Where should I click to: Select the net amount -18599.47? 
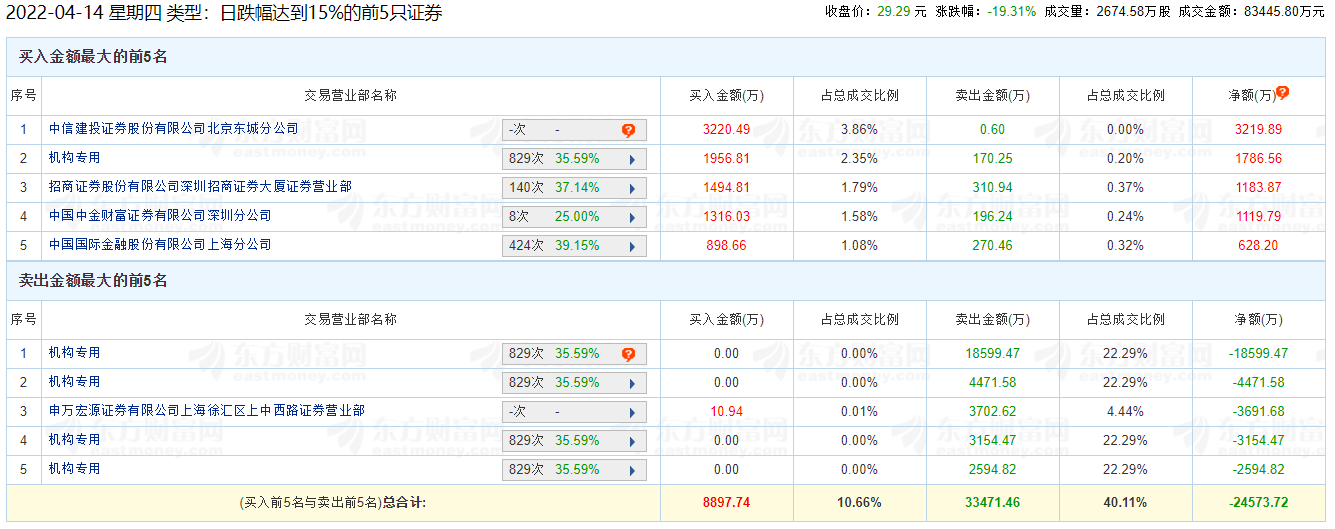point(1258,354)
